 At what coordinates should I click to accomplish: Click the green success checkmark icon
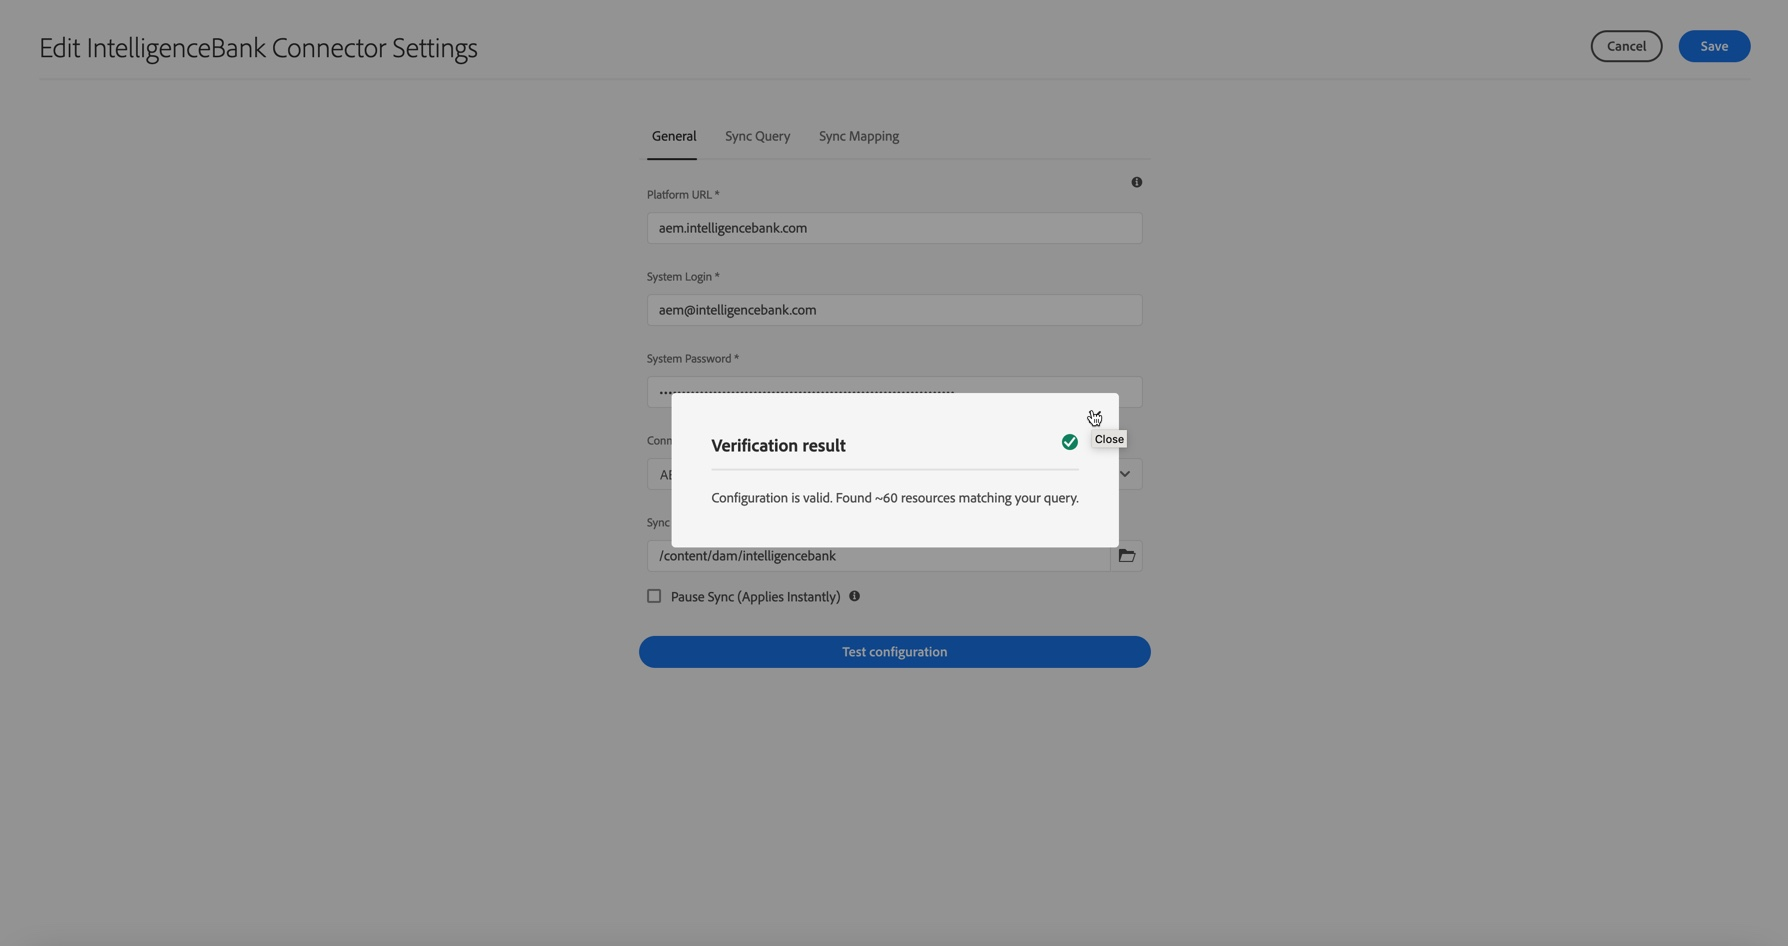click(1069, 442)
